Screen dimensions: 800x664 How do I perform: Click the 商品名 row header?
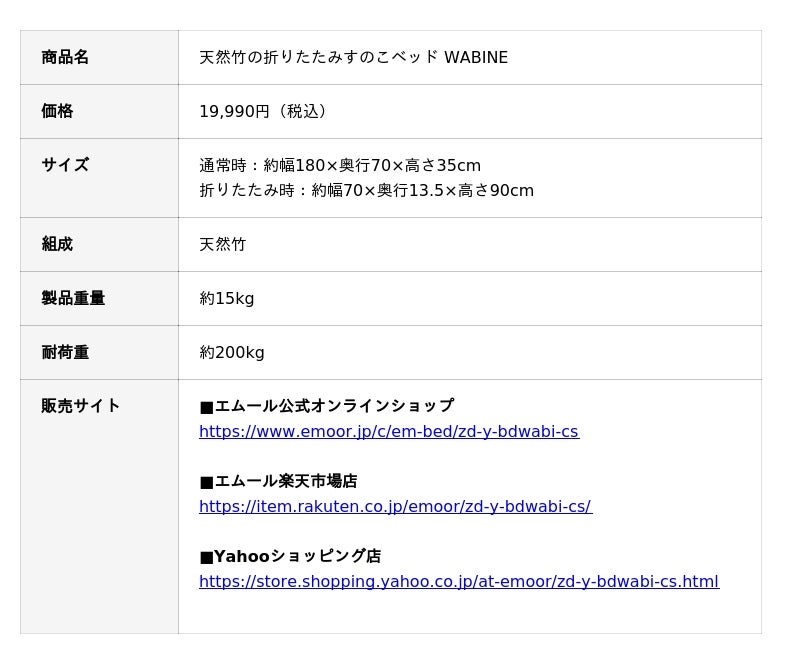tap(65, 58)
